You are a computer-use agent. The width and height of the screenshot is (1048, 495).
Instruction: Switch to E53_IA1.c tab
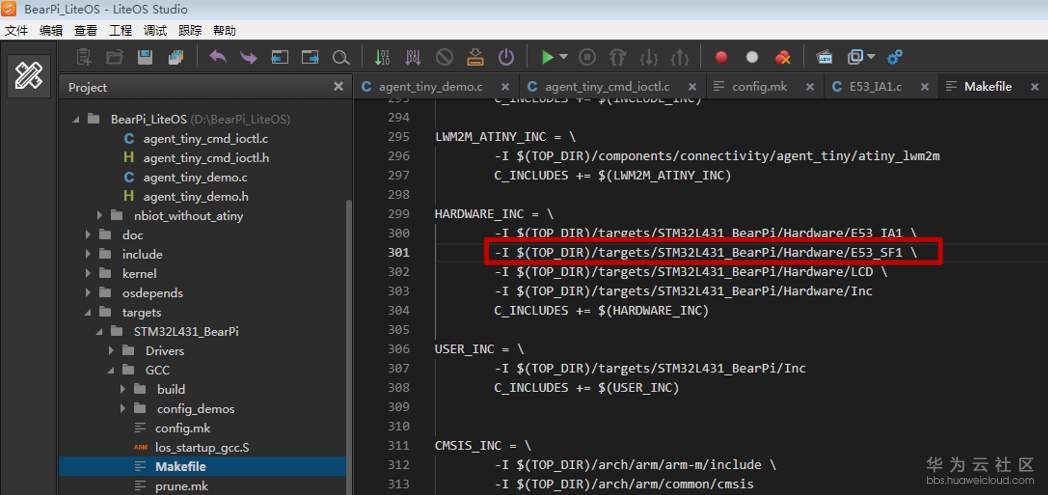pyautogui.click(x=876, y=87)
